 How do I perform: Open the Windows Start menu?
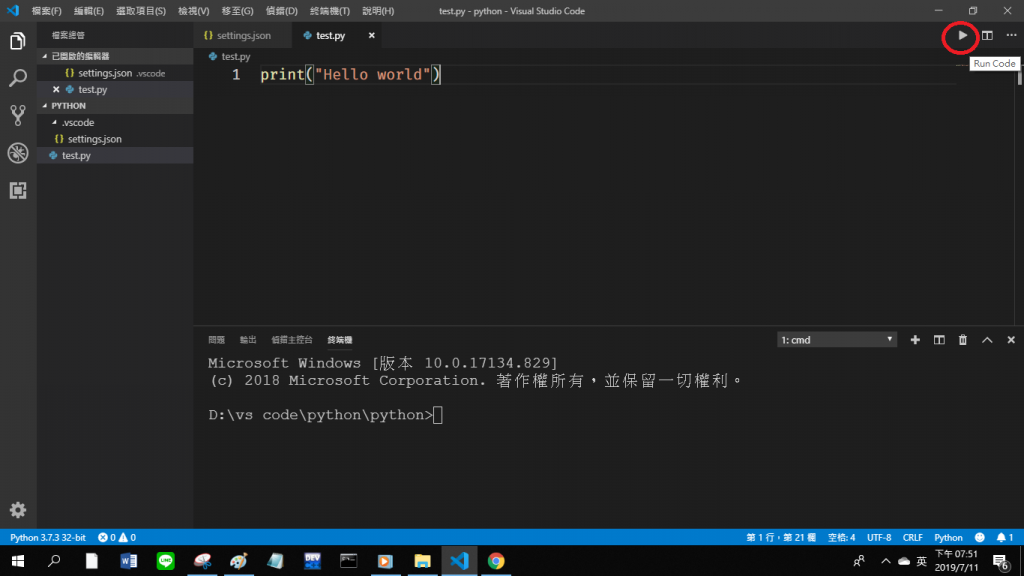click(x=18, y=561)
